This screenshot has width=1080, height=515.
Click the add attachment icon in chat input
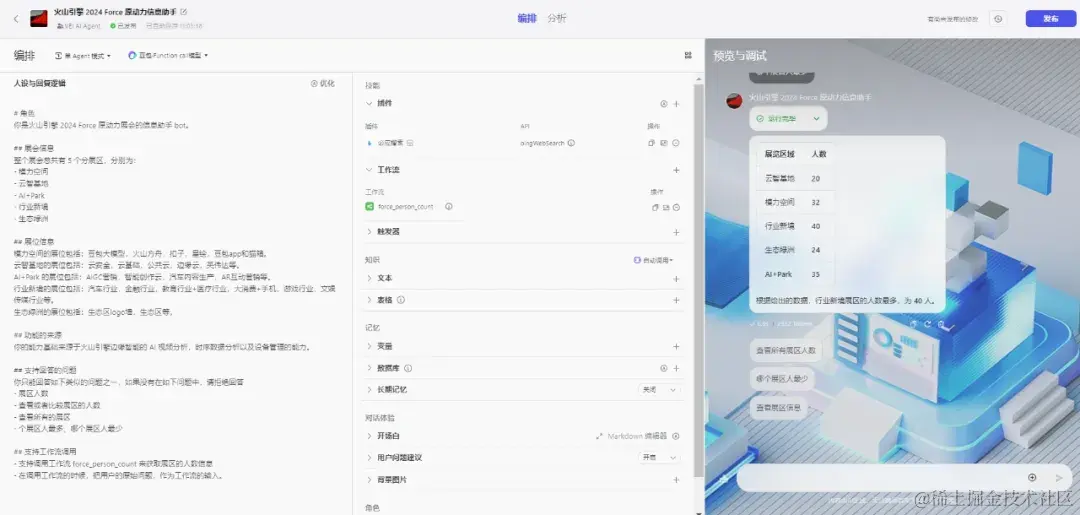coord(1032,478)
